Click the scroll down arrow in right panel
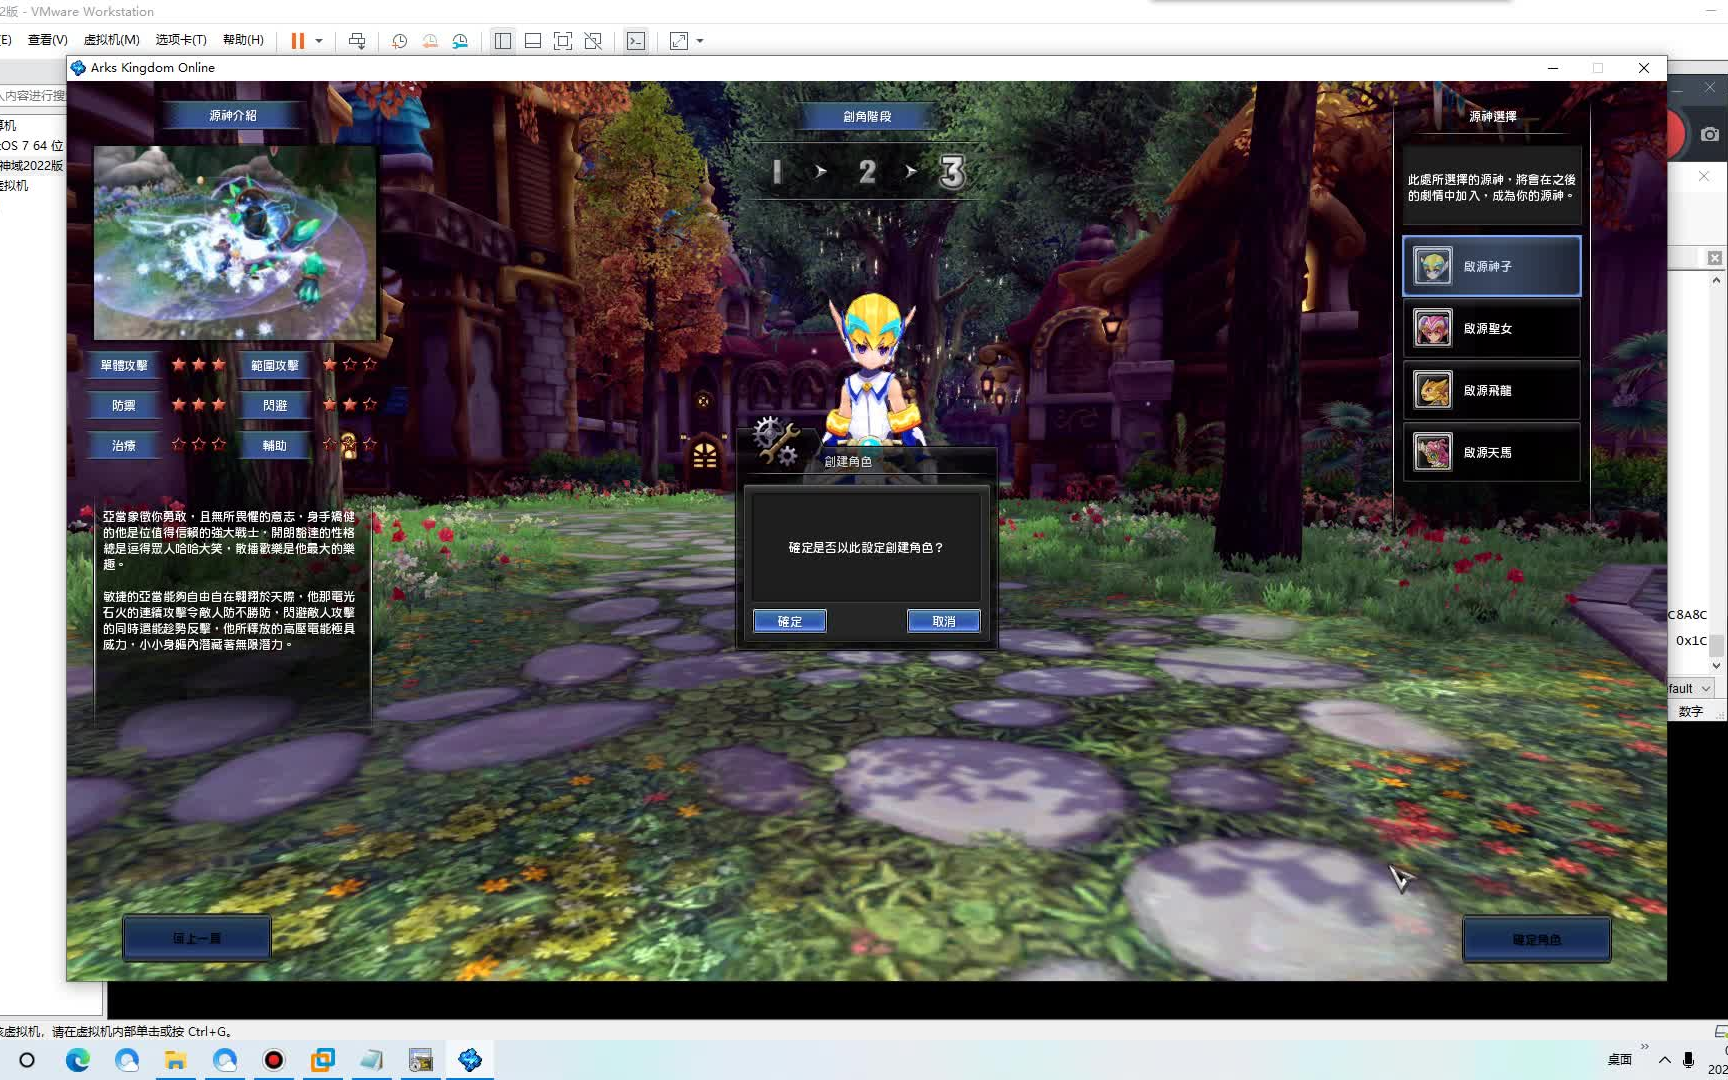This screenshot has height=1080, width=1728. 1716,665
